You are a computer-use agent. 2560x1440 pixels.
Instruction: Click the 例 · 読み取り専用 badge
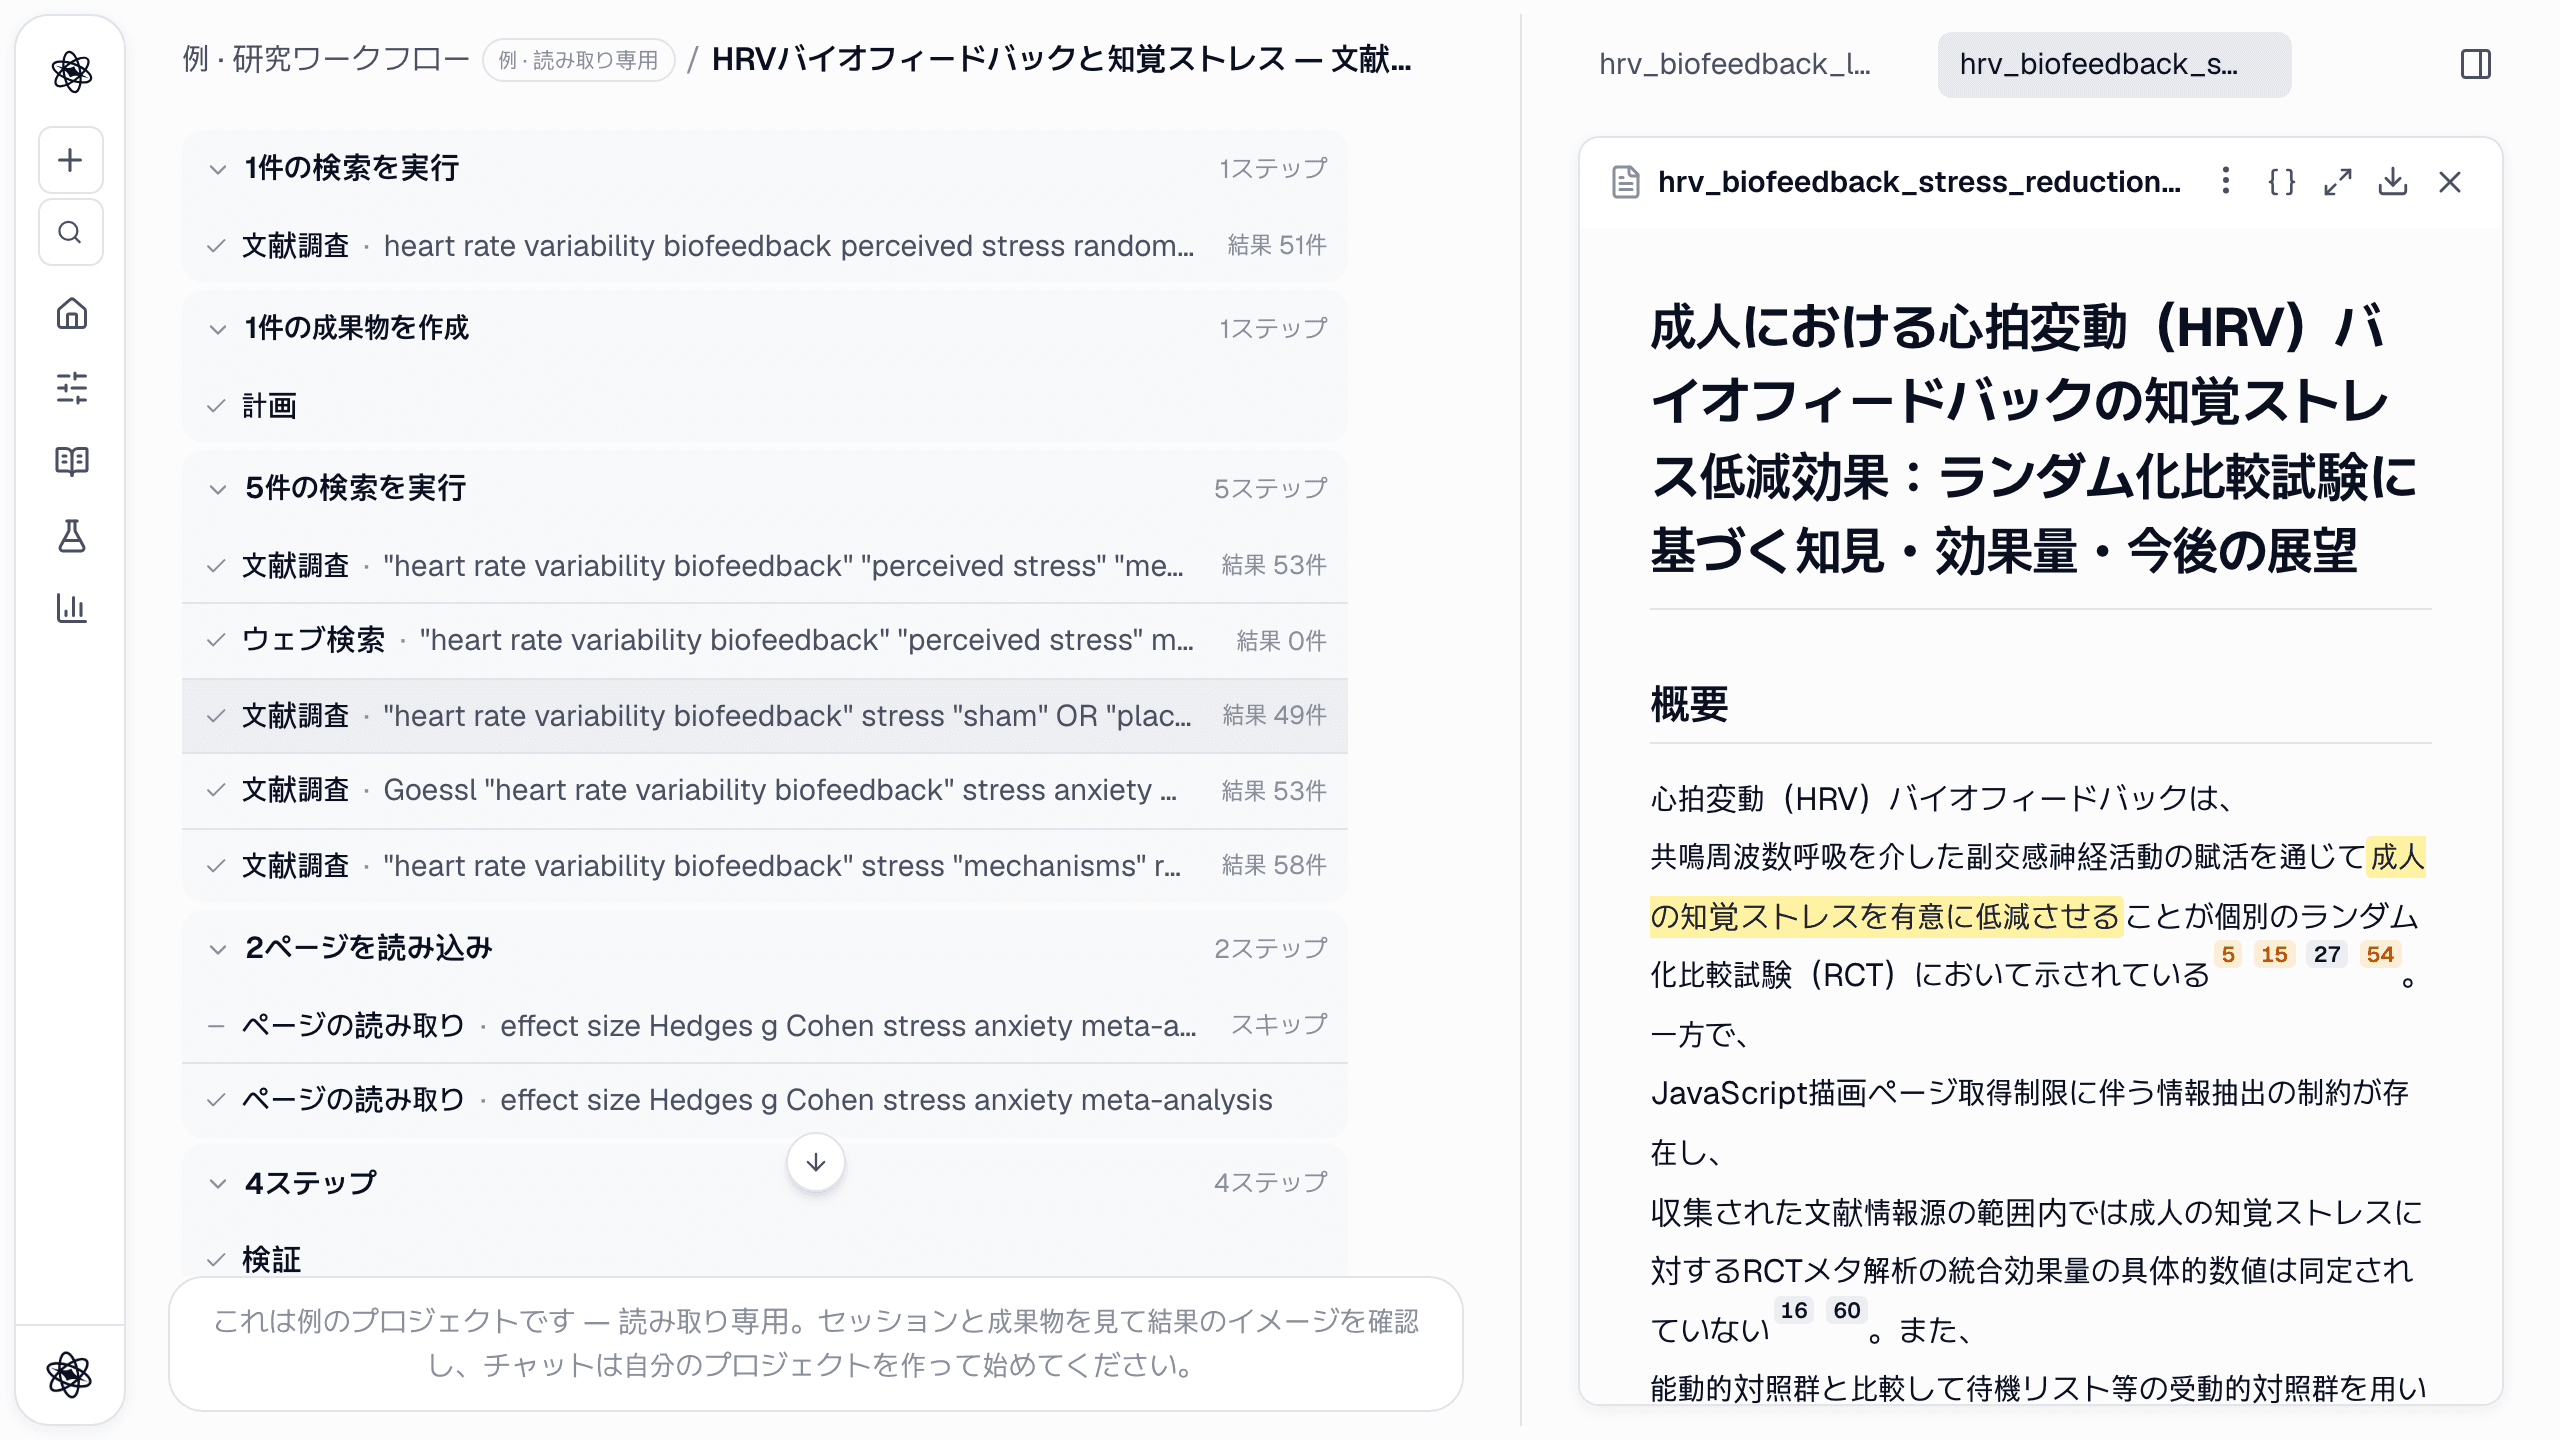click(578, 60)
